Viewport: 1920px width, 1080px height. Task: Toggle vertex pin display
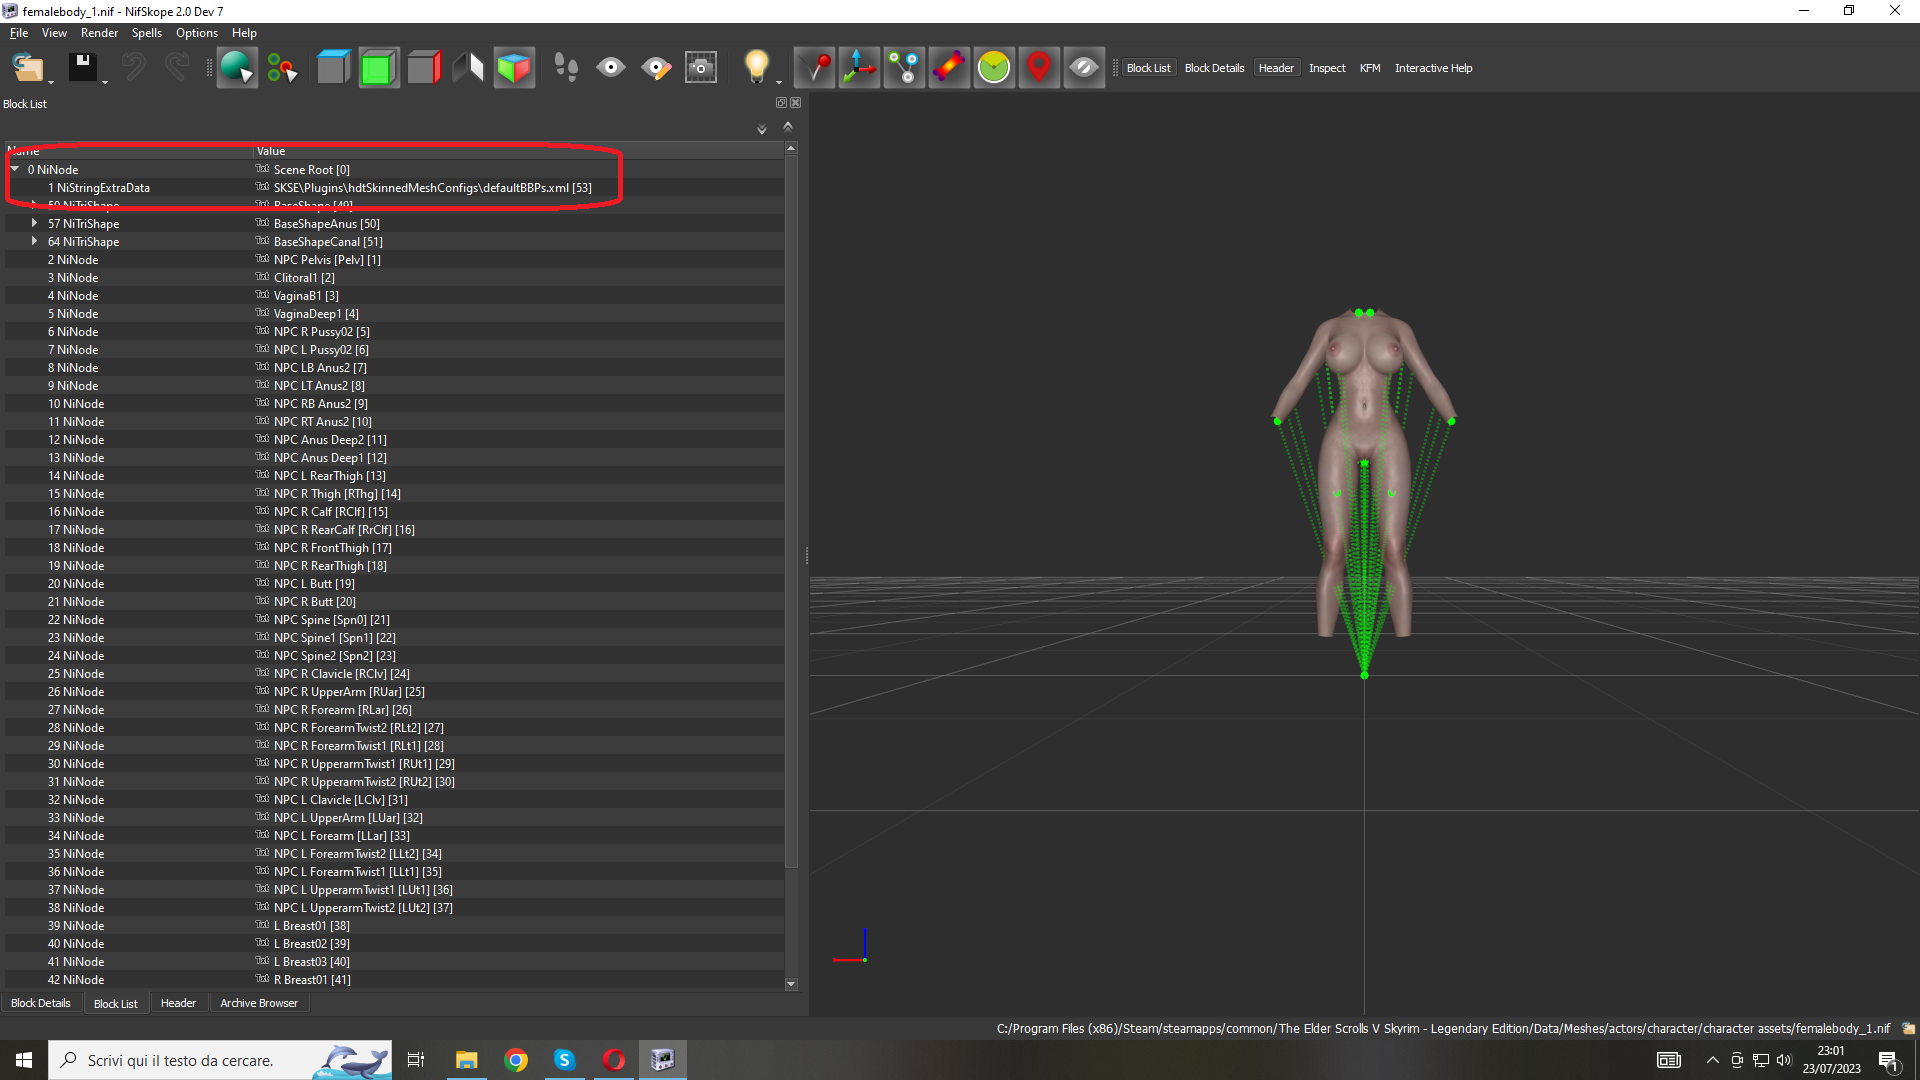pyautogui.click(x=815, y=68)
